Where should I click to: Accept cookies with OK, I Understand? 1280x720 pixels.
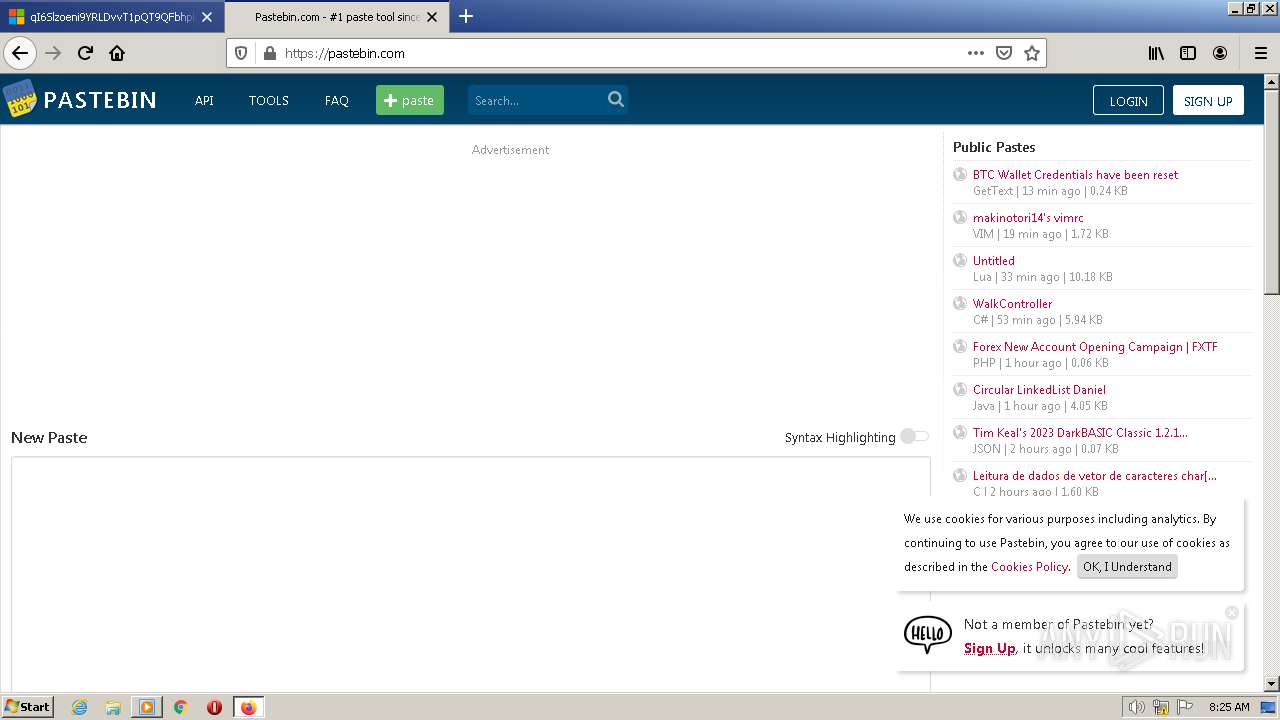(x=1127, y=566)
